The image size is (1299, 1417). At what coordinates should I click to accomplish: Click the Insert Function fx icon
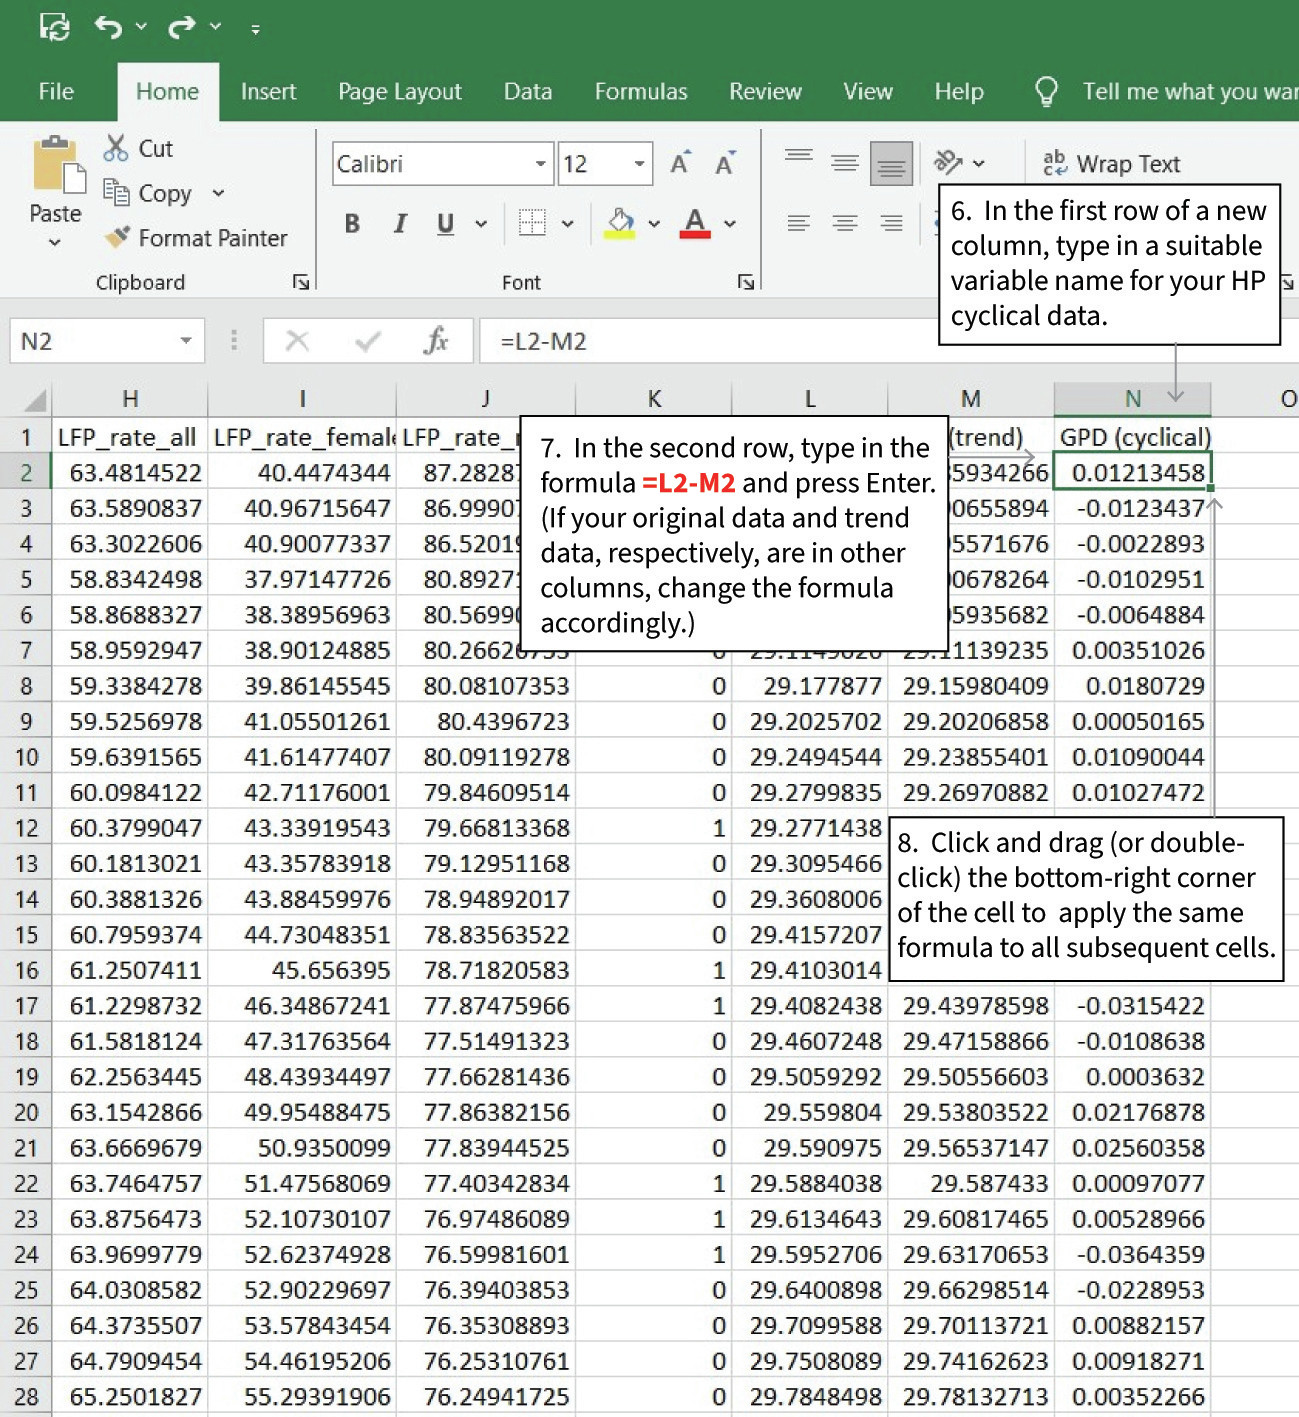coord(437,340)
